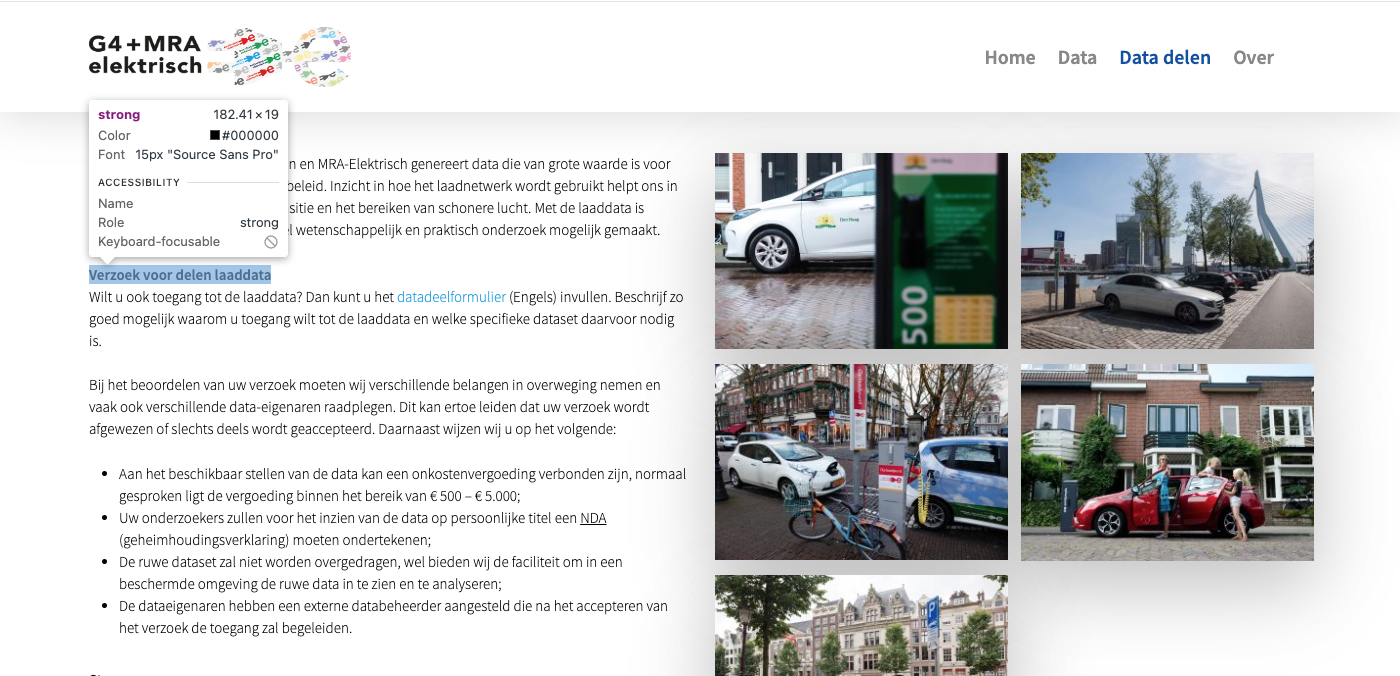Open the Data menu item
The width and height of the screenshot is (1400, 676).
[x=1077, y=57]
